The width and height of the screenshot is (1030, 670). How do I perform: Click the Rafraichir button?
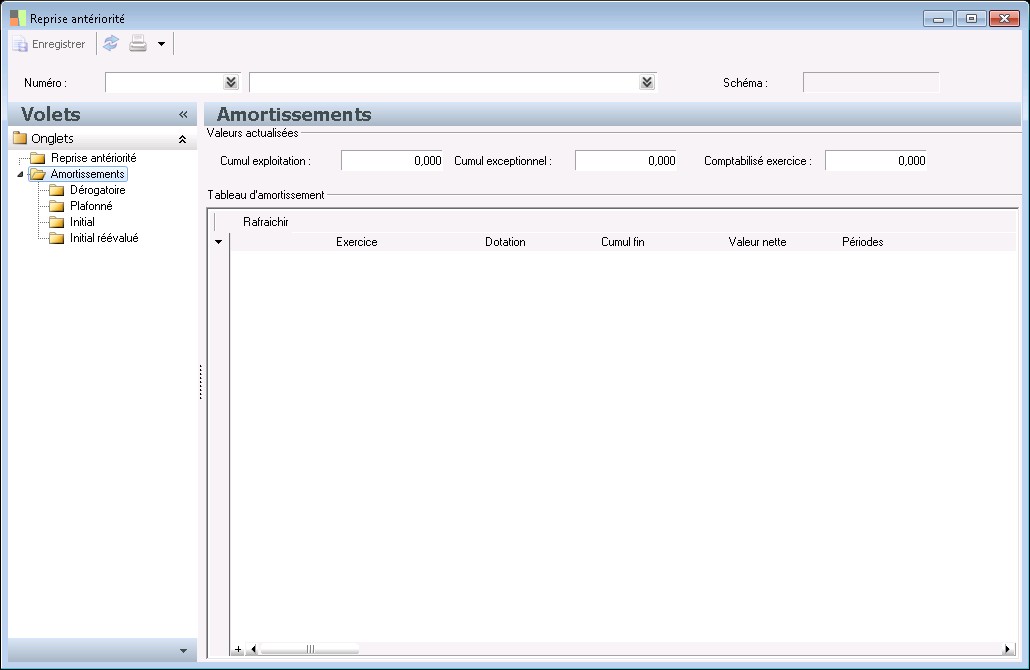point(265,222)
